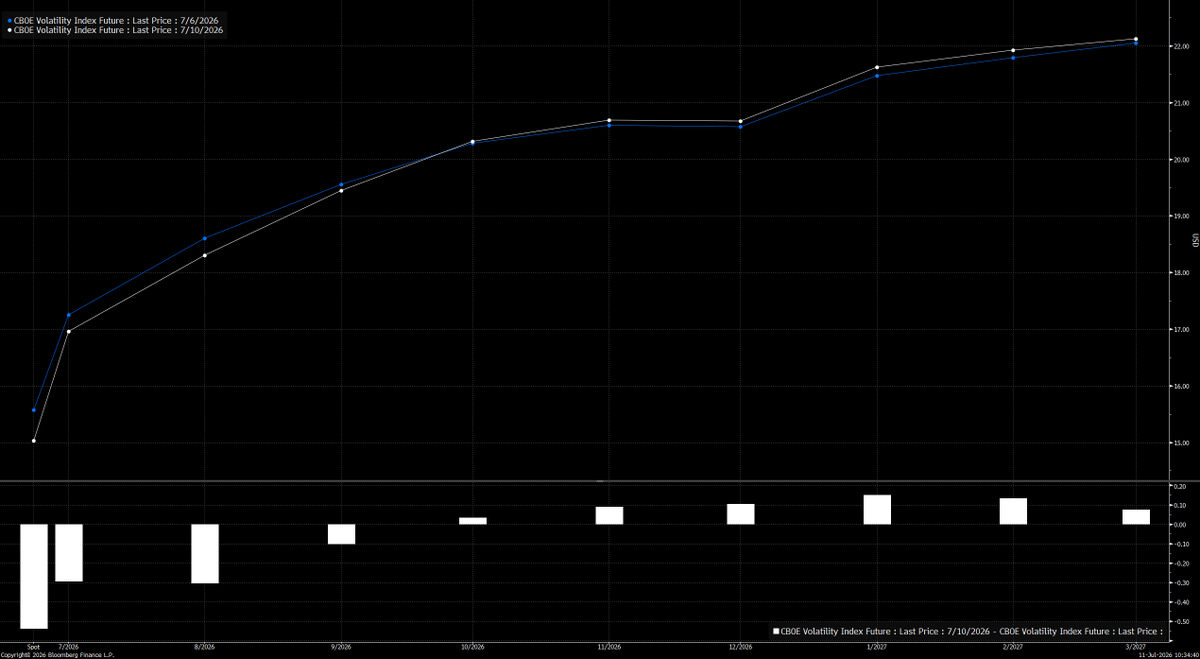Click the 7/2026 x-axis label
1200x659 pixels.
(x=69, y=647)
